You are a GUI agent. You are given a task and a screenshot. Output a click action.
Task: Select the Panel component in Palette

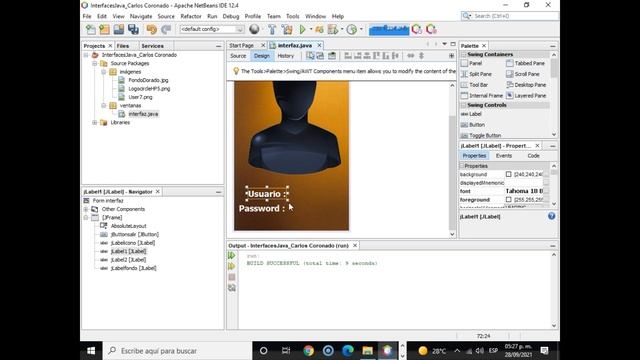coord(472,63)
